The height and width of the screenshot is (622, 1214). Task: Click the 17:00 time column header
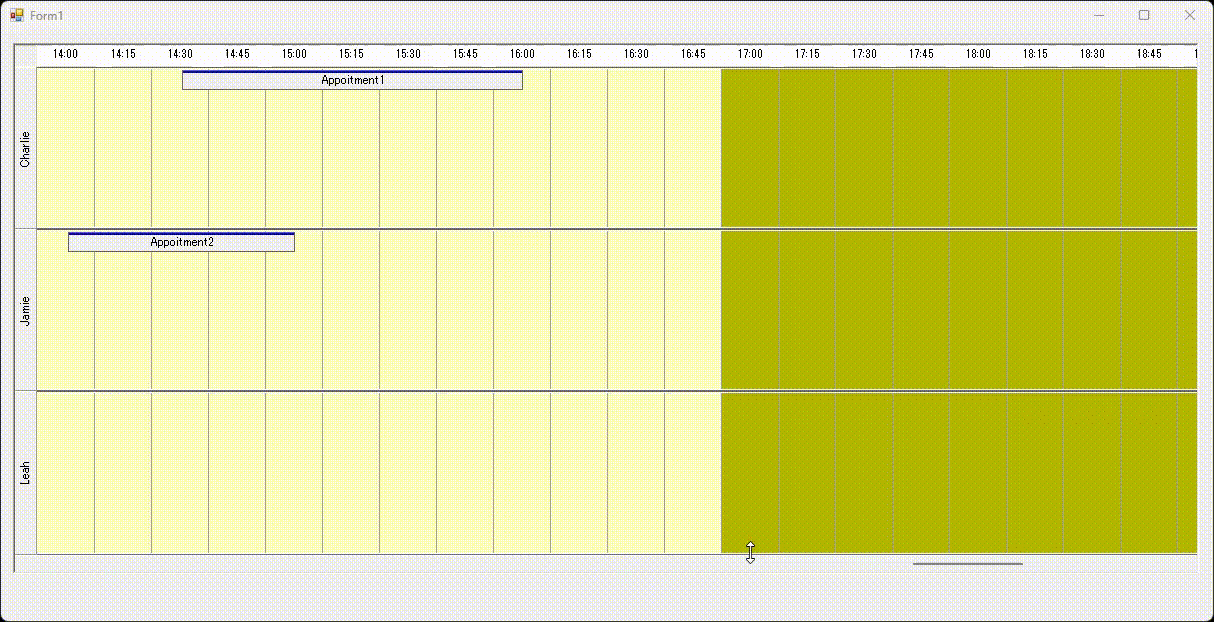click(x=750, y=54)
